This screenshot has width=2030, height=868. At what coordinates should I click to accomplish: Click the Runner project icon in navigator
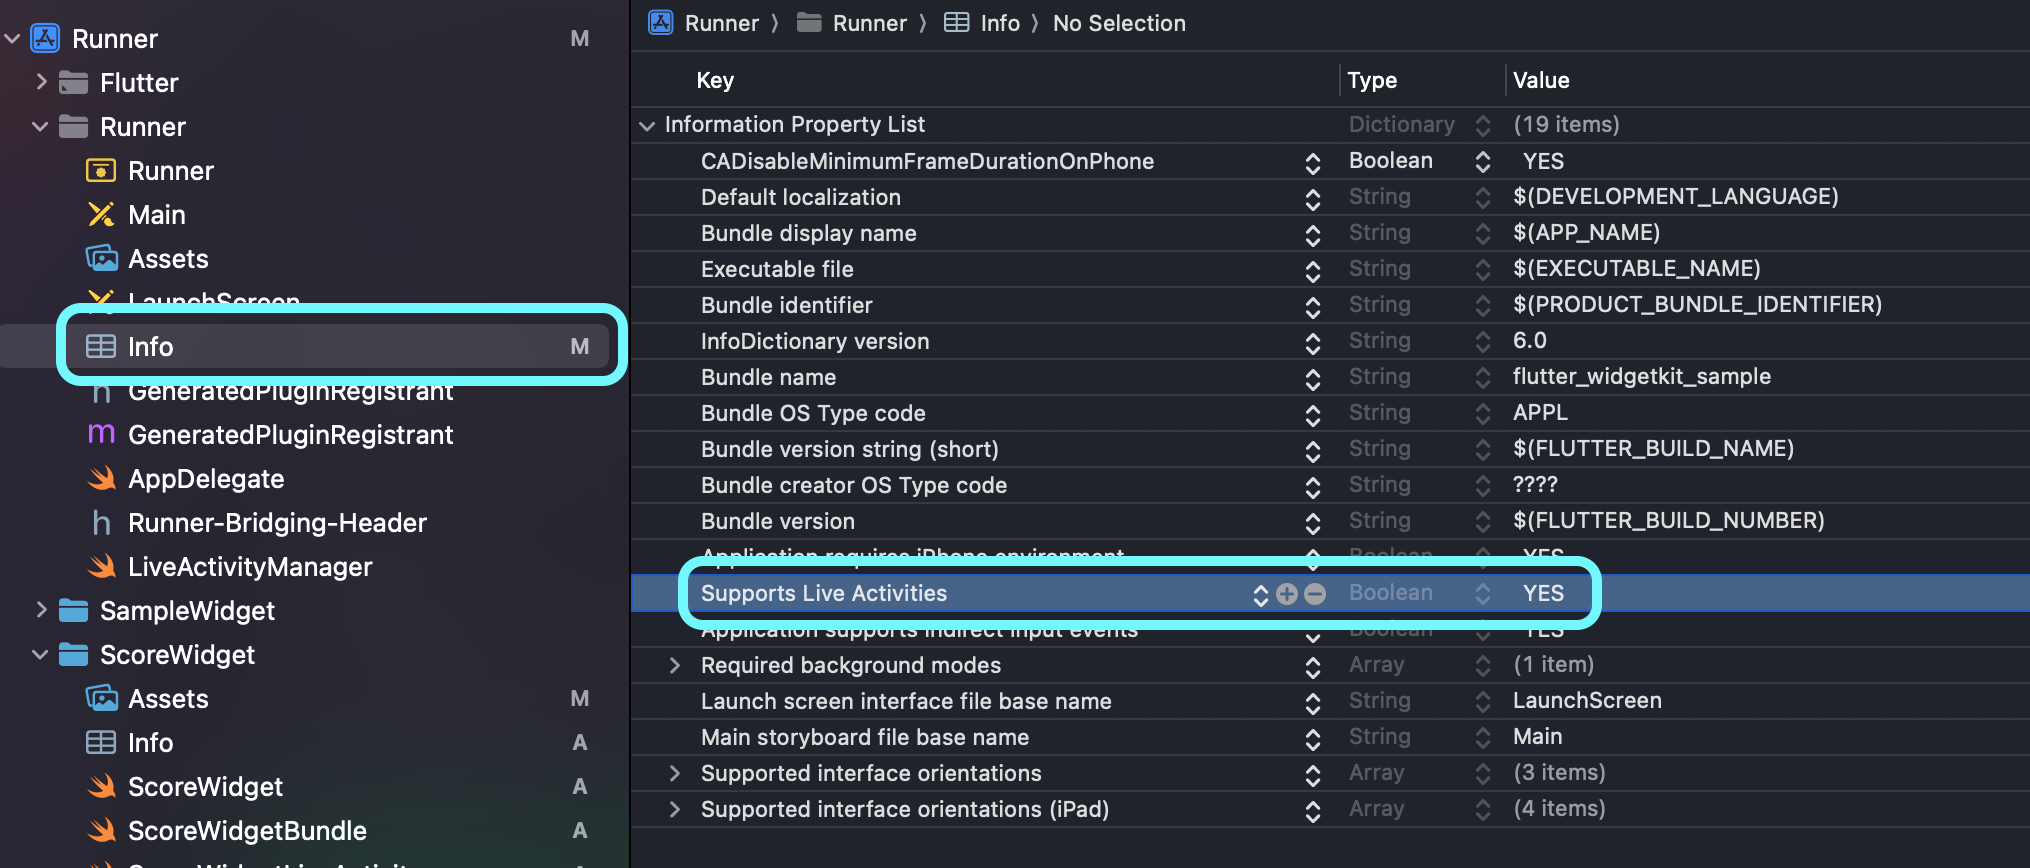click(45, 39)
